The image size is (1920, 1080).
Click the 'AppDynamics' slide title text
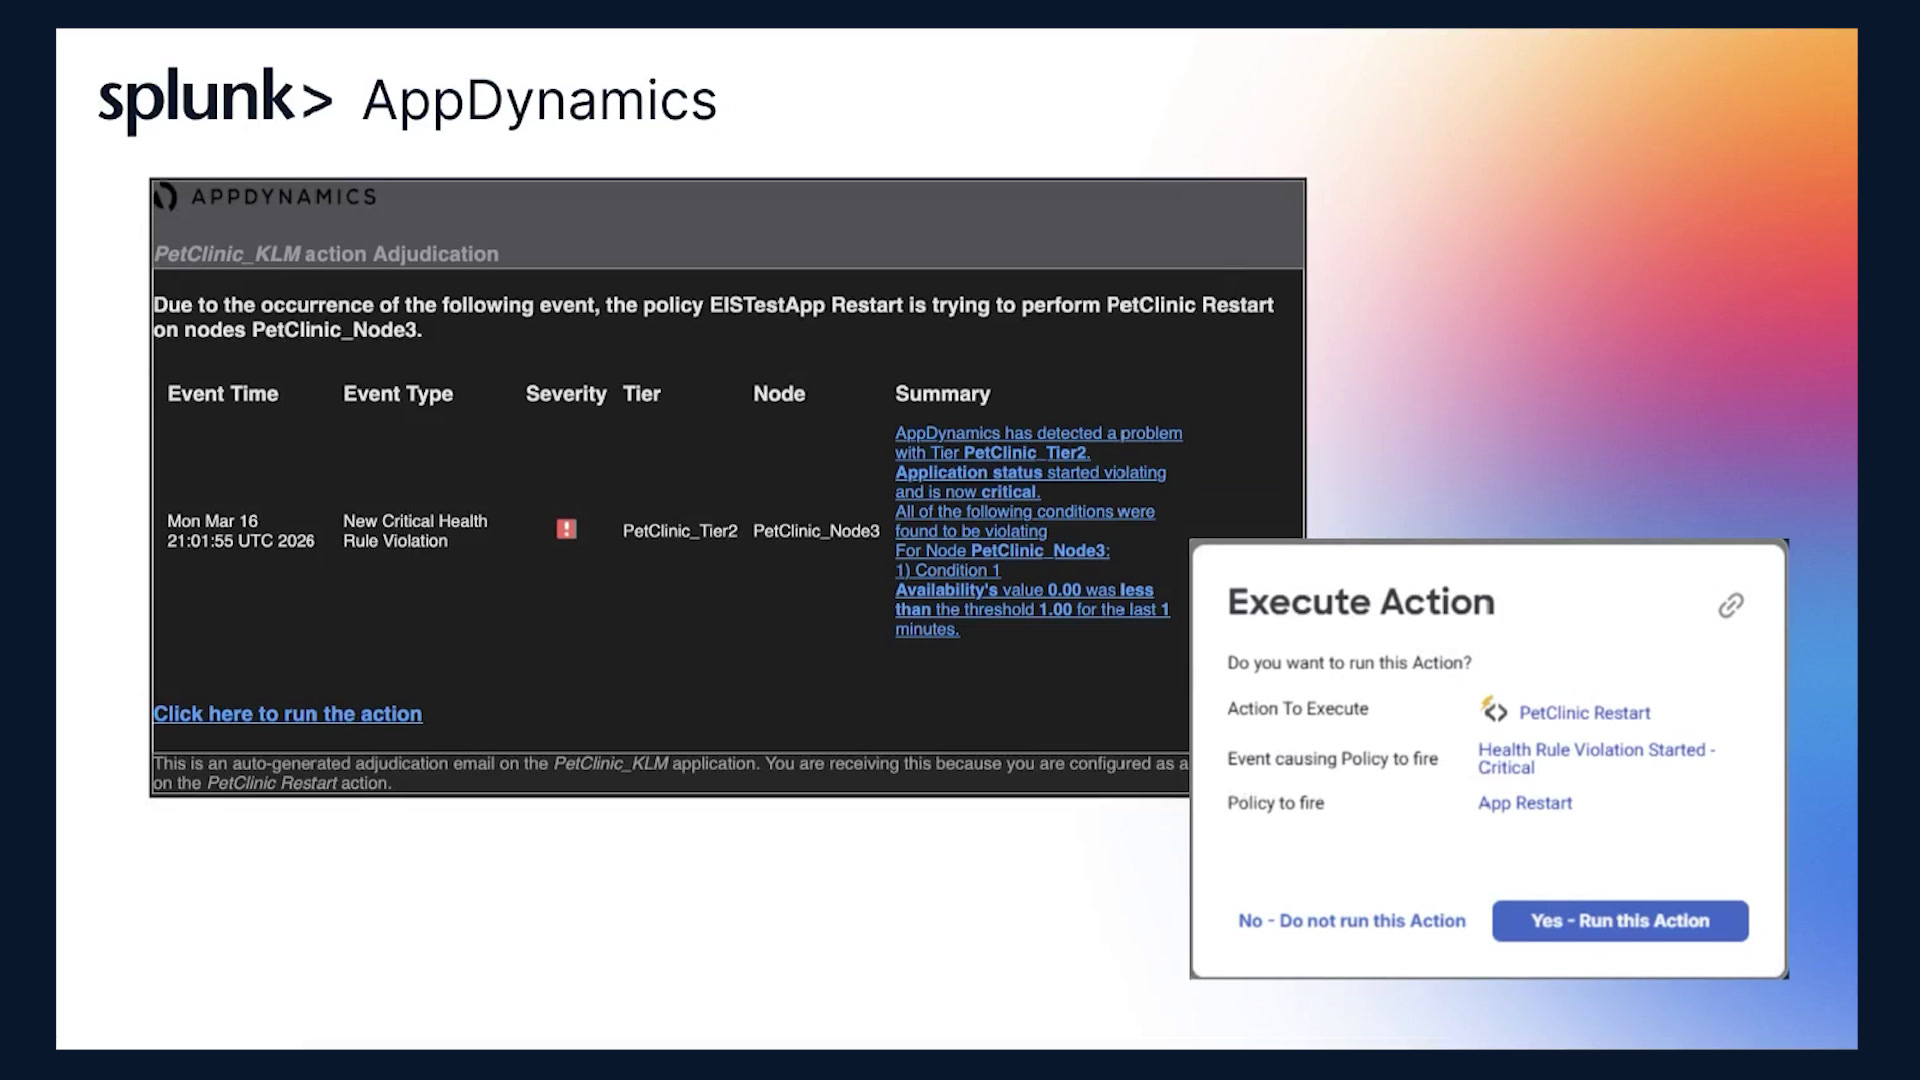(x=540, y=101)
